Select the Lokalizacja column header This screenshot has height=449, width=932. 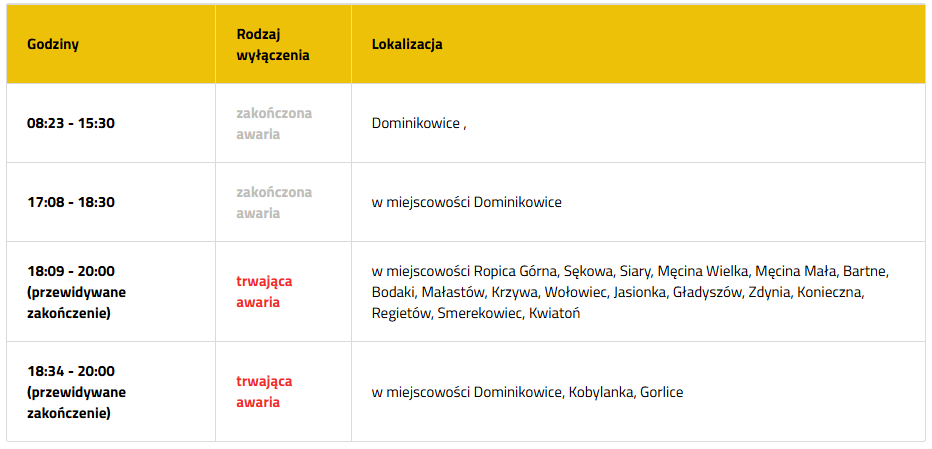click(x=407, y=45)
